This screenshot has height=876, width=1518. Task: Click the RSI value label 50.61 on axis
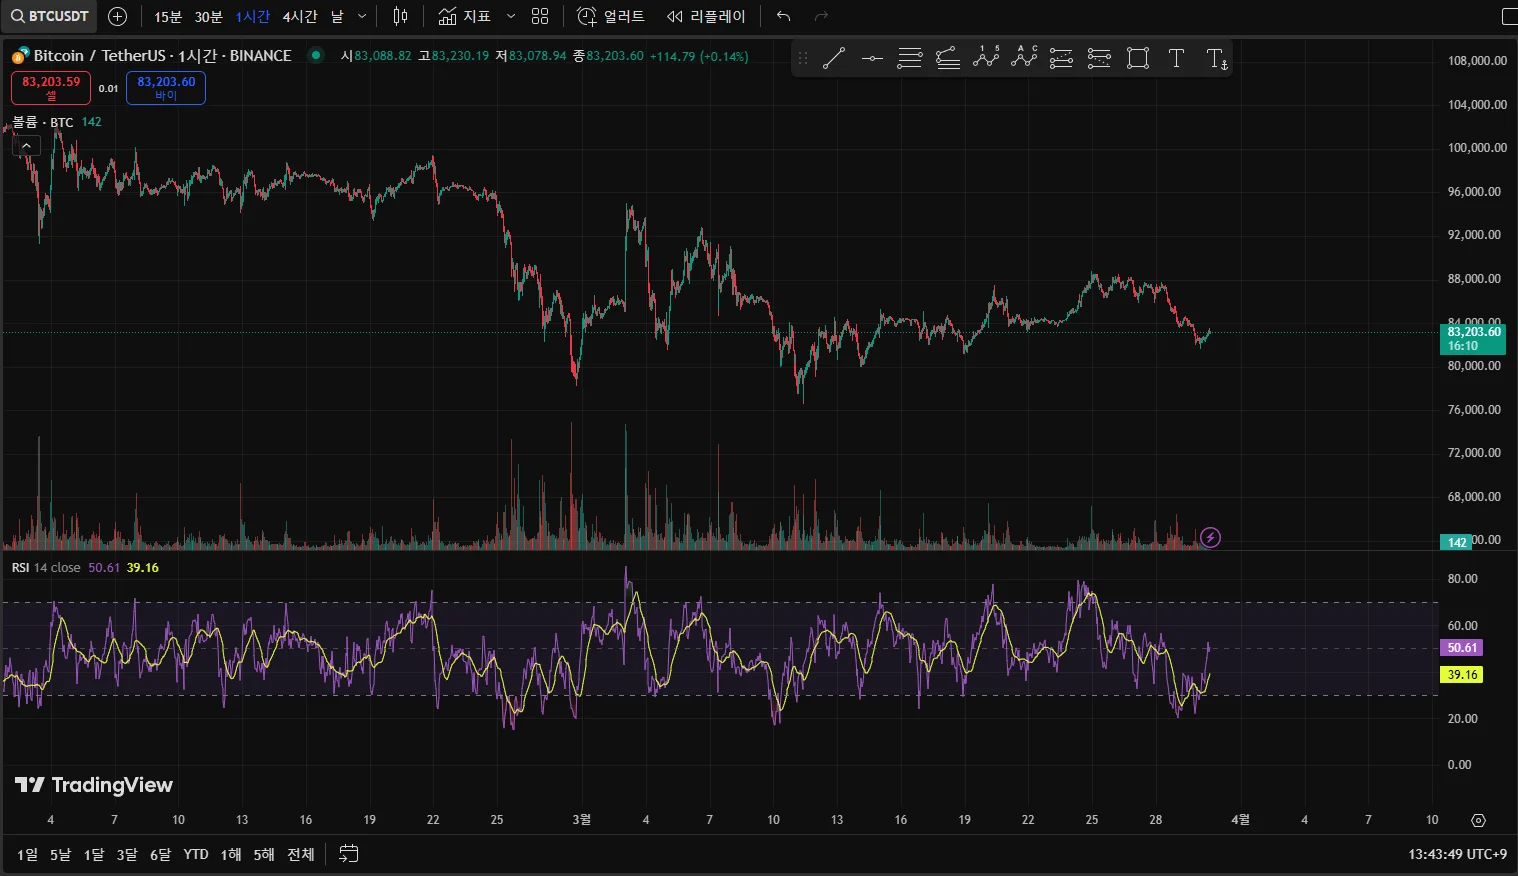tap(1461, 648)
